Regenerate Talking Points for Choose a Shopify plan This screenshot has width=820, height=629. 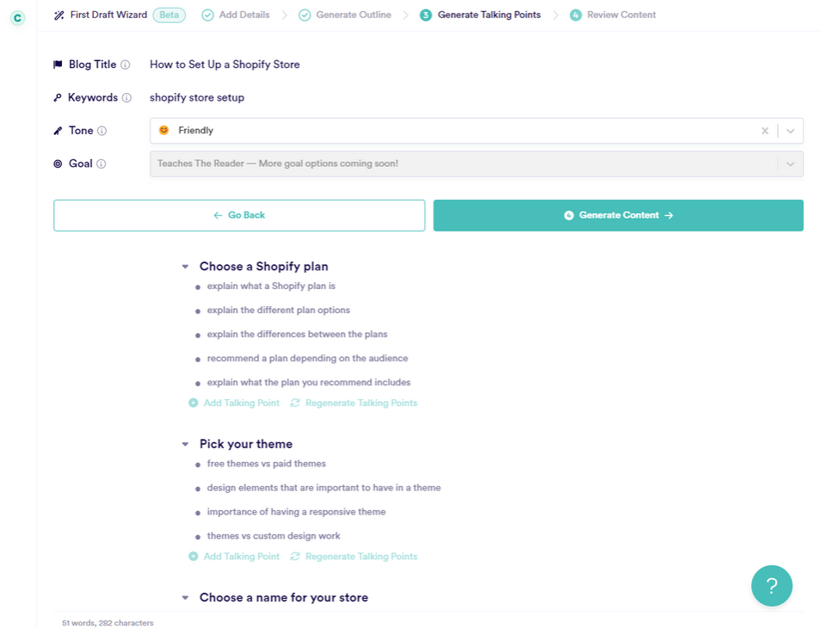pyautogui.click(x=354, y=403)
